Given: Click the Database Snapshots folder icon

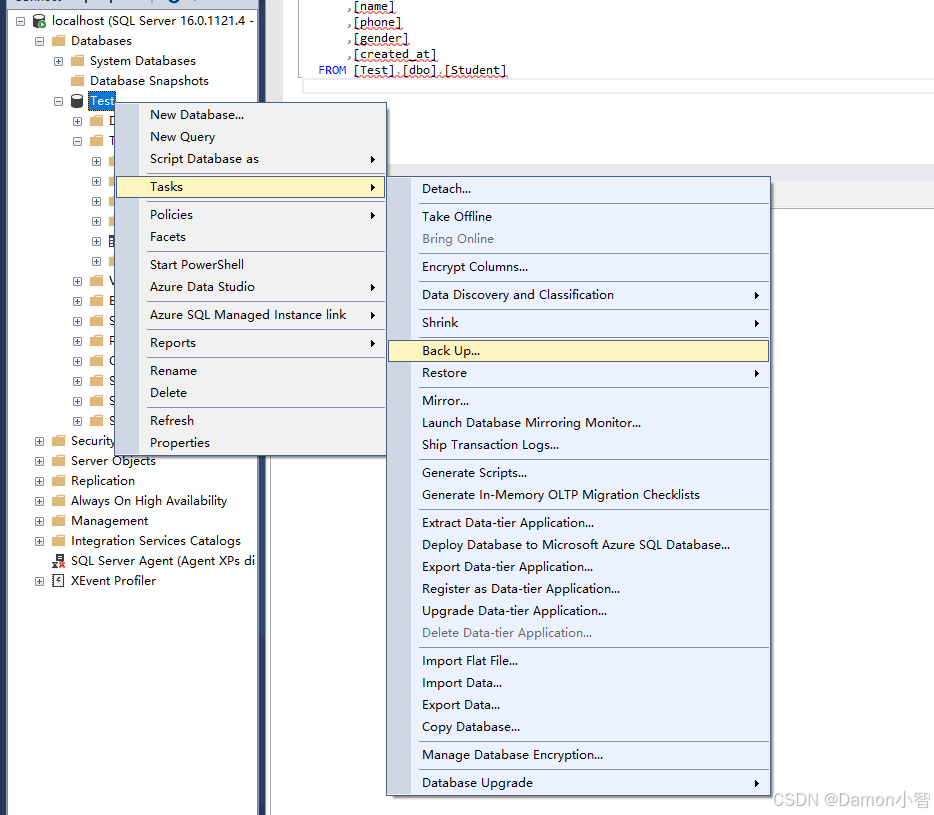Looking at the screenshot, I should (77, 81).
